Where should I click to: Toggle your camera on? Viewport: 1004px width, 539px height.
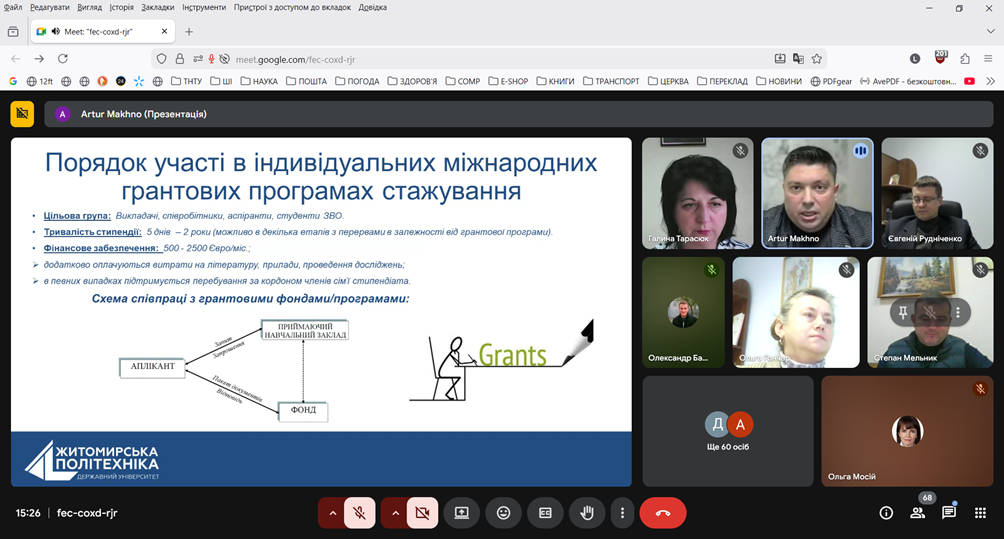[x=420, y=513]
